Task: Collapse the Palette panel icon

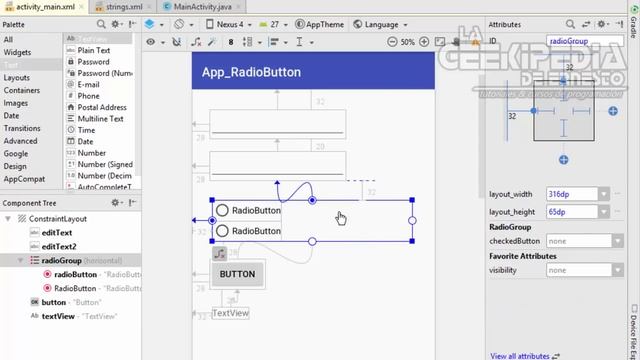Action: (132, 24)
